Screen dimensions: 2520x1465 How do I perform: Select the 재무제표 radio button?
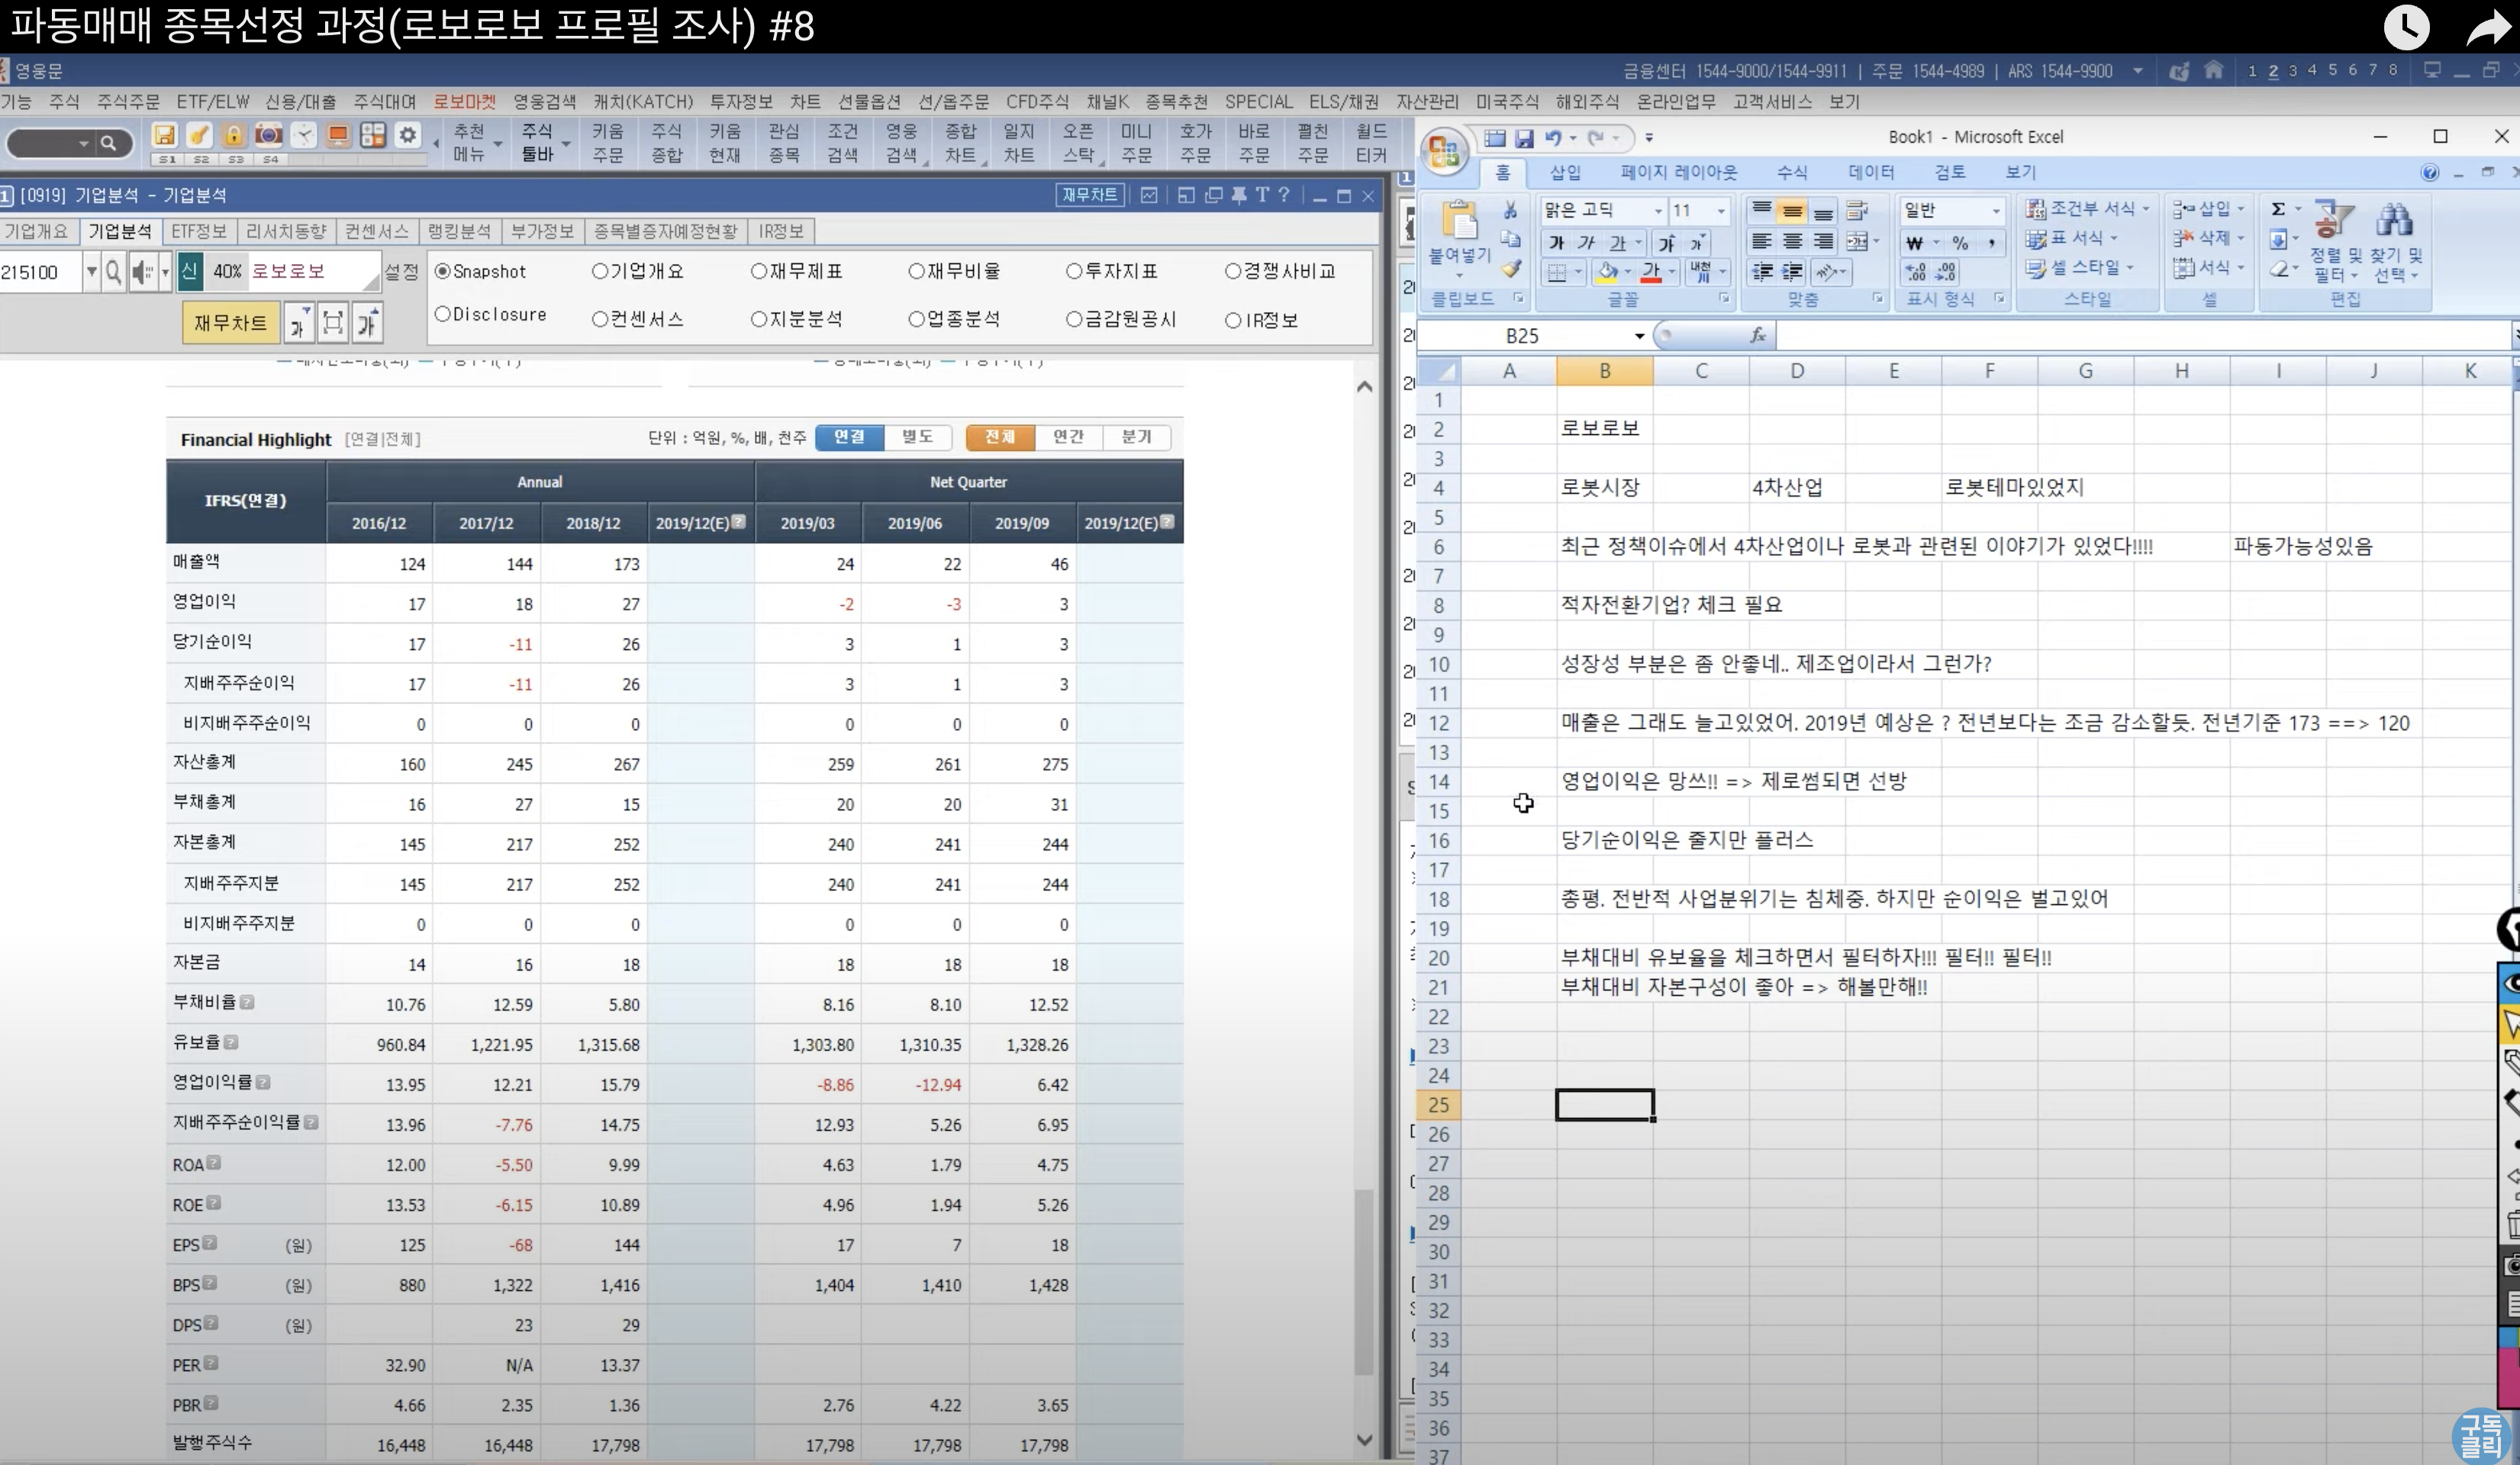tap(759, 271)
